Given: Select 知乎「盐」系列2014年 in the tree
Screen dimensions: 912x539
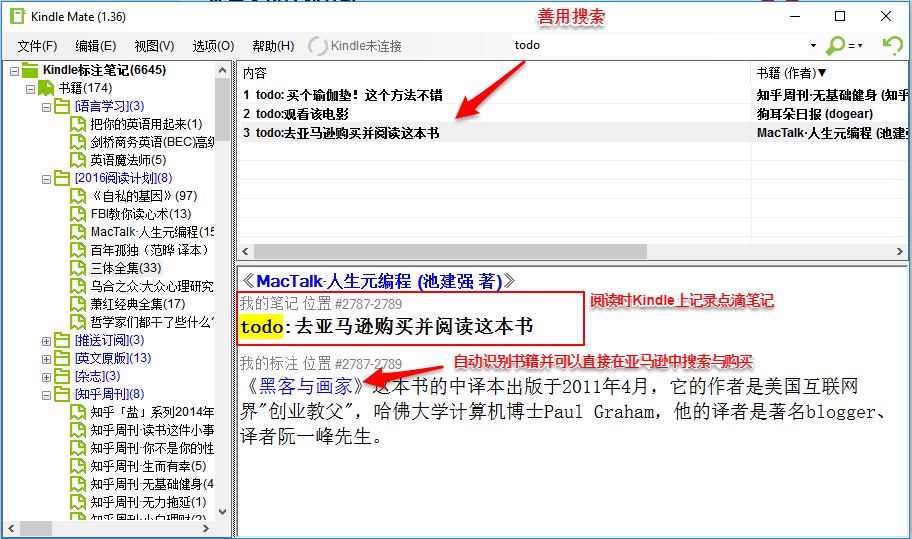Looking at the screenshot, I should tap(152, 413).
